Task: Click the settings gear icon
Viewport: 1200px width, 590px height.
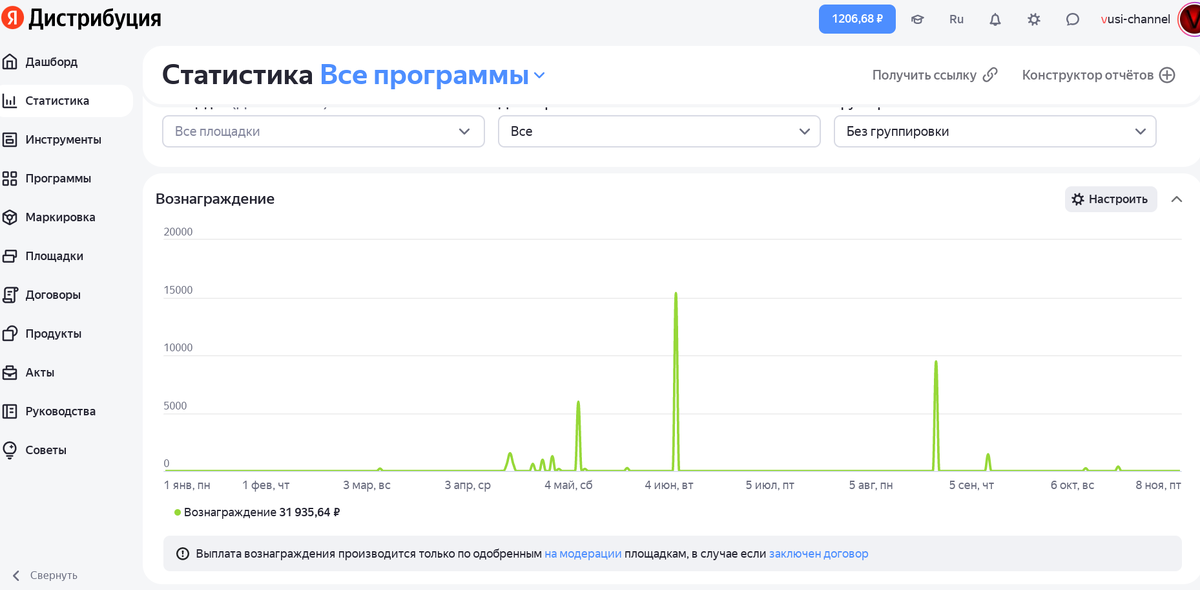Action: [x=1033, y=19]
